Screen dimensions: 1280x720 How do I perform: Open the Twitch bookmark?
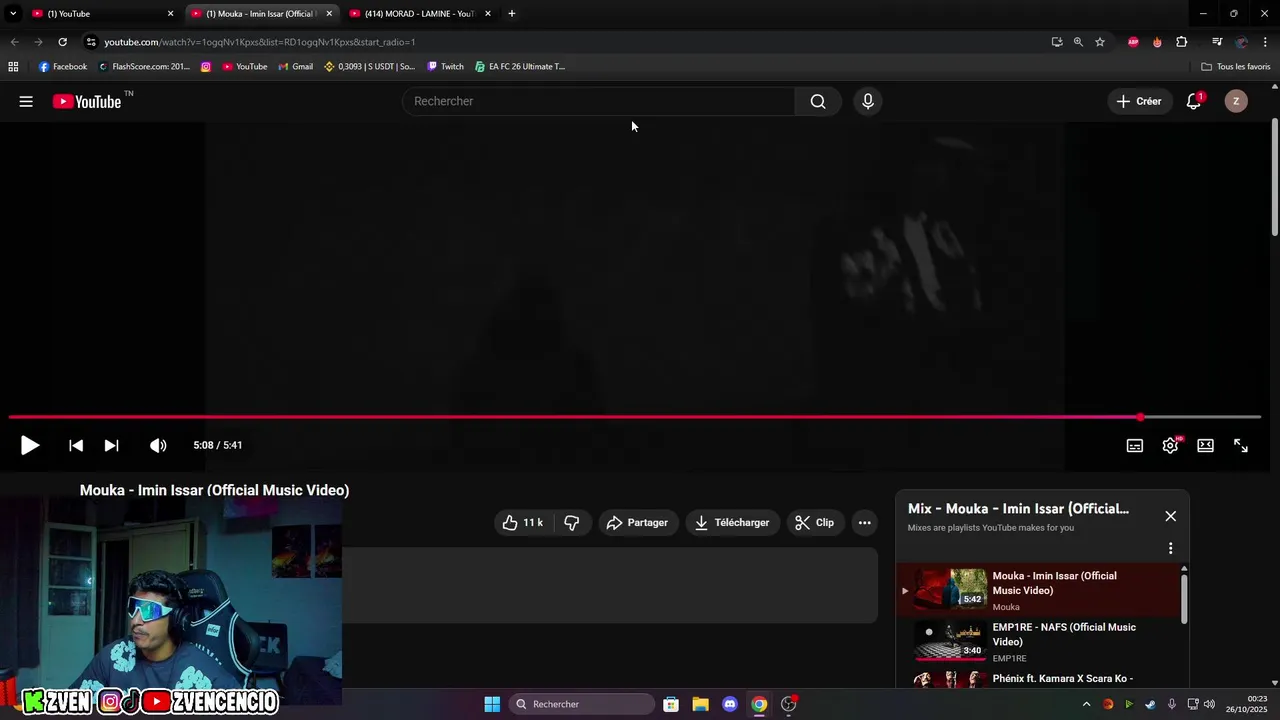[446, 67]
